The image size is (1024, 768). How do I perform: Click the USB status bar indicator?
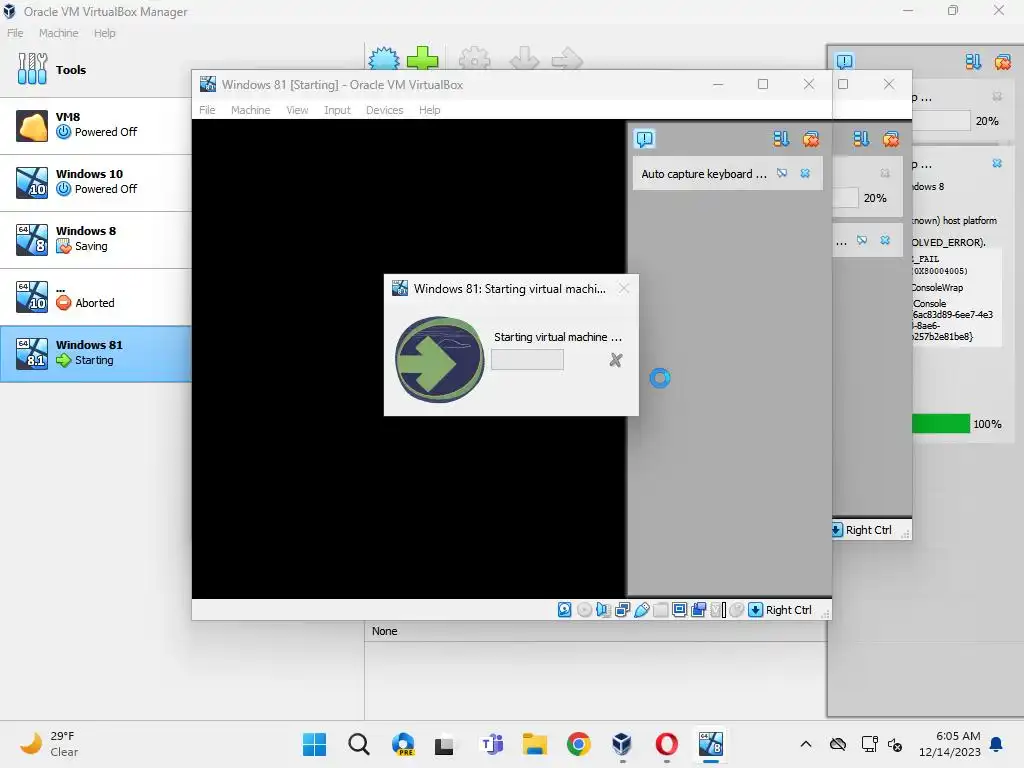coord(641,609)
